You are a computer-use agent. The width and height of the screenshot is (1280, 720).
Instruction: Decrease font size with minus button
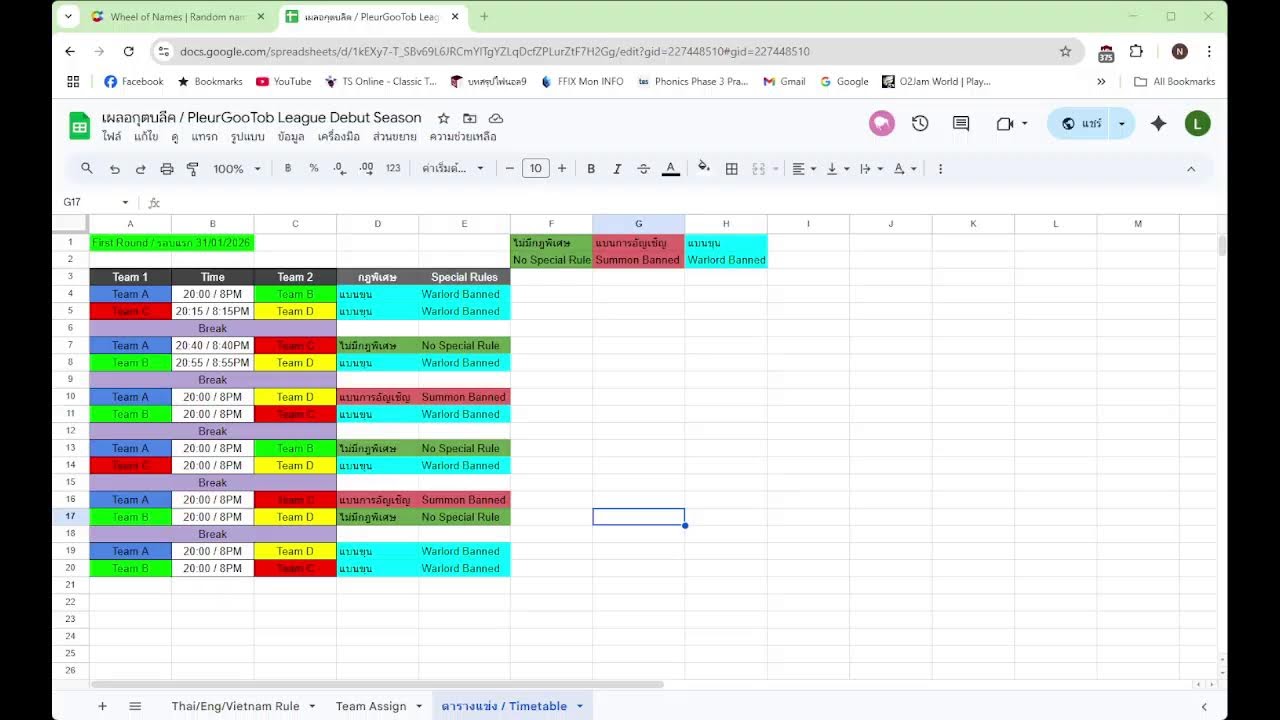click(x=510, y=169)
